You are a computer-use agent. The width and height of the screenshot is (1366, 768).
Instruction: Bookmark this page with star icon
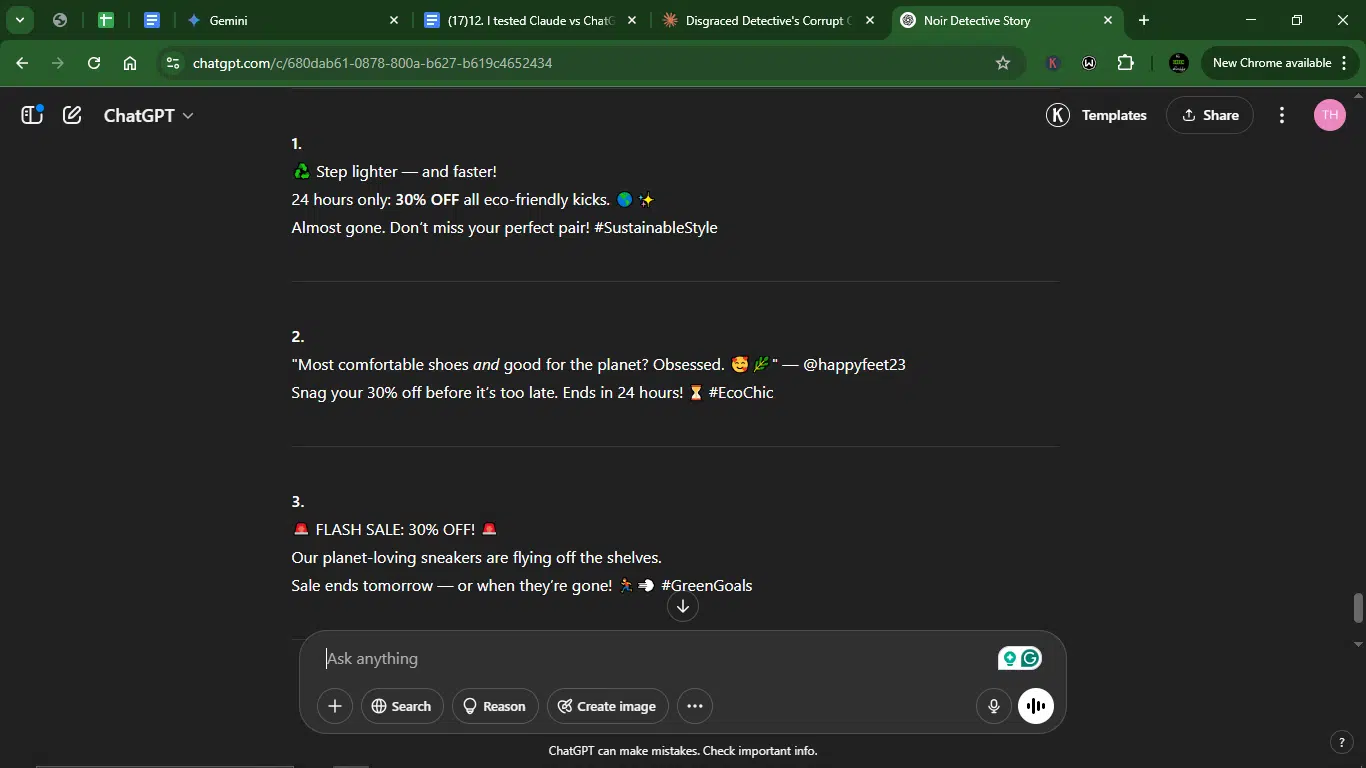(x=1003, y=63)
